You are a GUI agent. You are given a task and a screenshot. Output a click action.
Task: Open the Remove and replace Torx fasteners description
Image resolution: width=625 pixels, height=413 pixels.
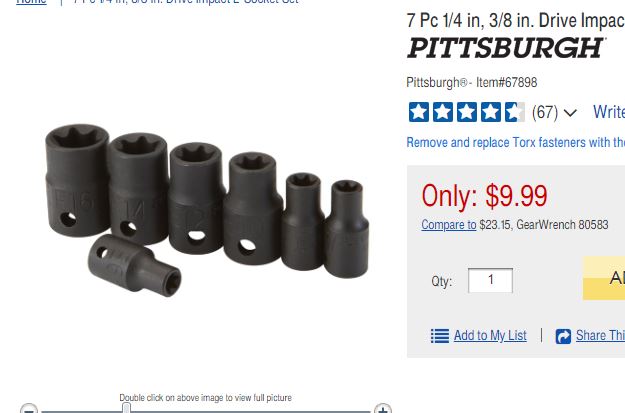click(x=516, y=142)
